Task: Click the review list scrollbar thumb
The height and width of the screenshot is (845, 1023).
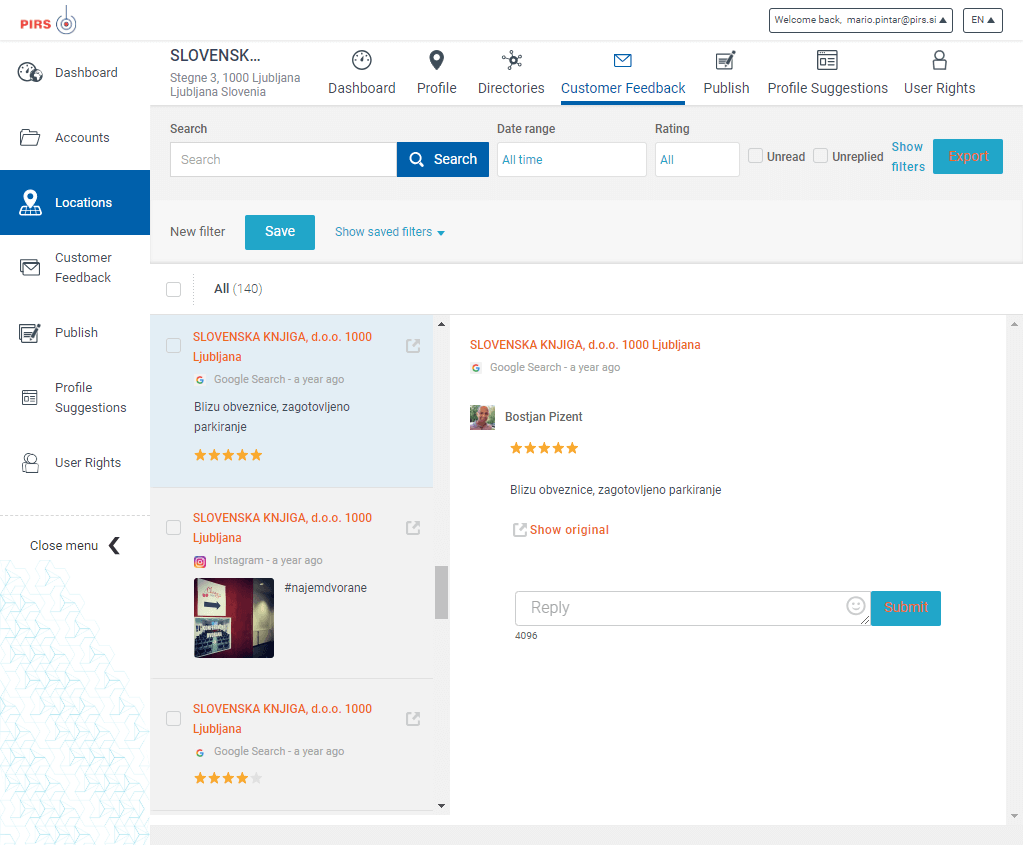Action: [x=441, y=592]
